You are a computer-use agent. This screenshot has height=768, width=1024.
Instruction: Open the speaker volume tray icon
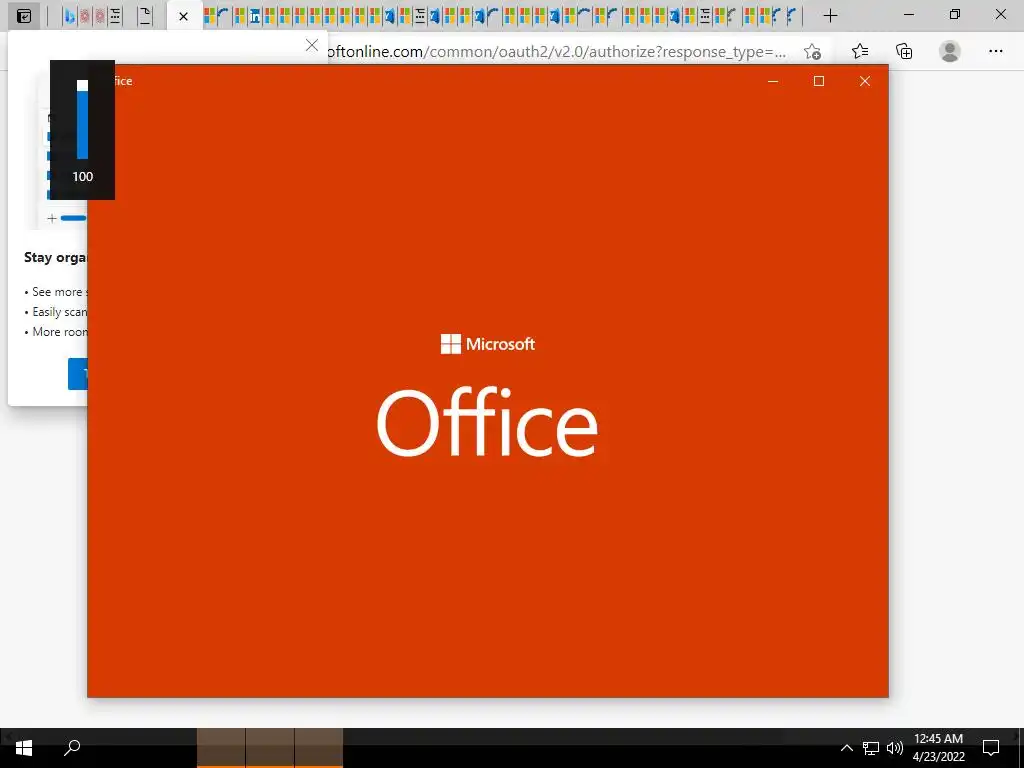click(x=895, y=748)
